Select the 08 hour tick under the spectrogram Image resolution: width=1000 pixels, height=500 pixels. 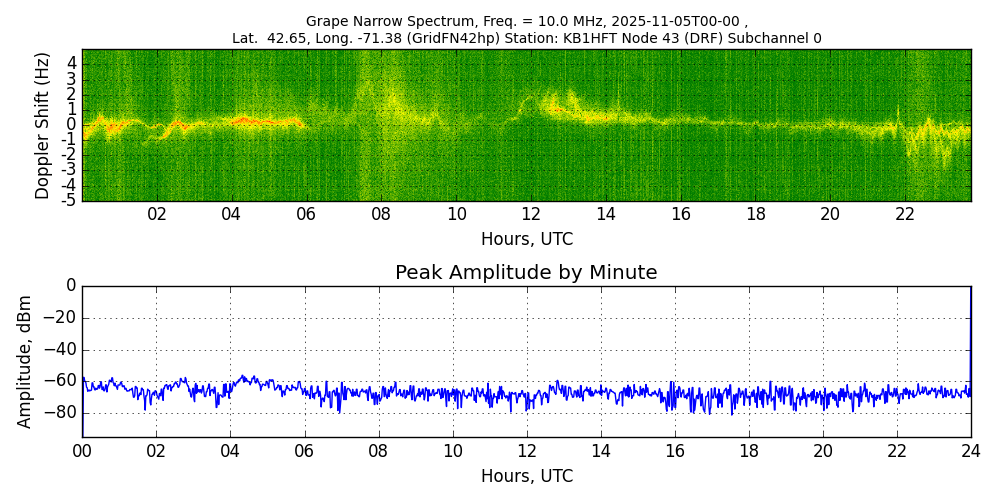[381, 214]
